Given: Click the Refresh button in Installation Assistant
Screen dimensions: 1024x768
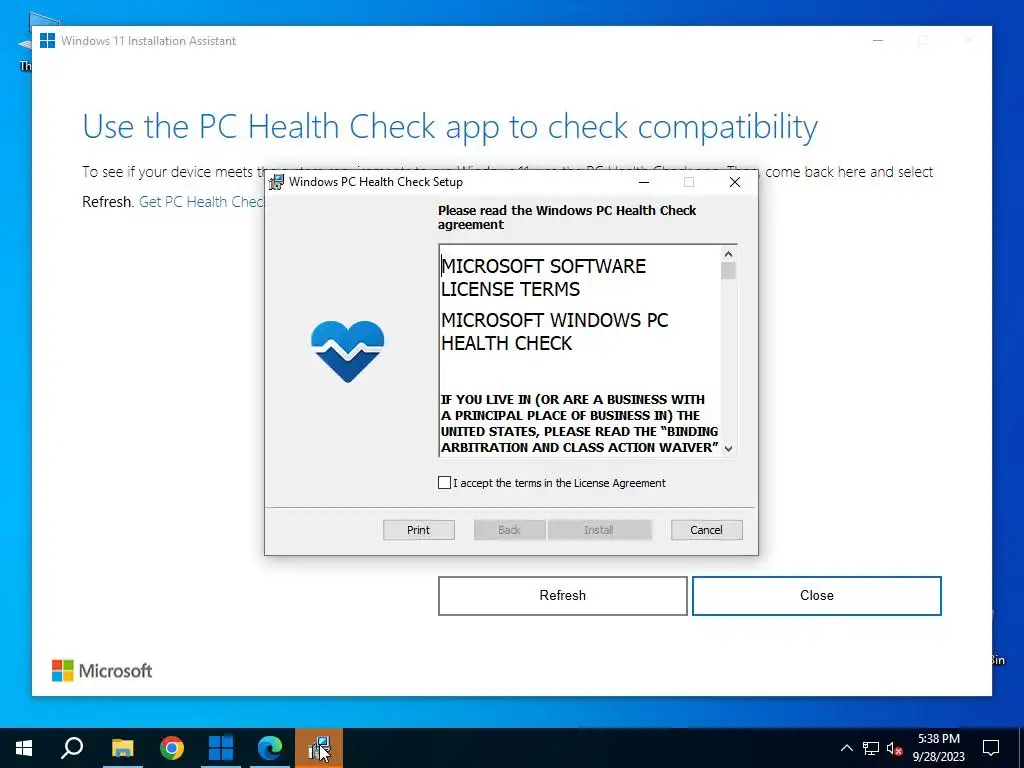Looking at the screenshot, I should click(562, 596).
